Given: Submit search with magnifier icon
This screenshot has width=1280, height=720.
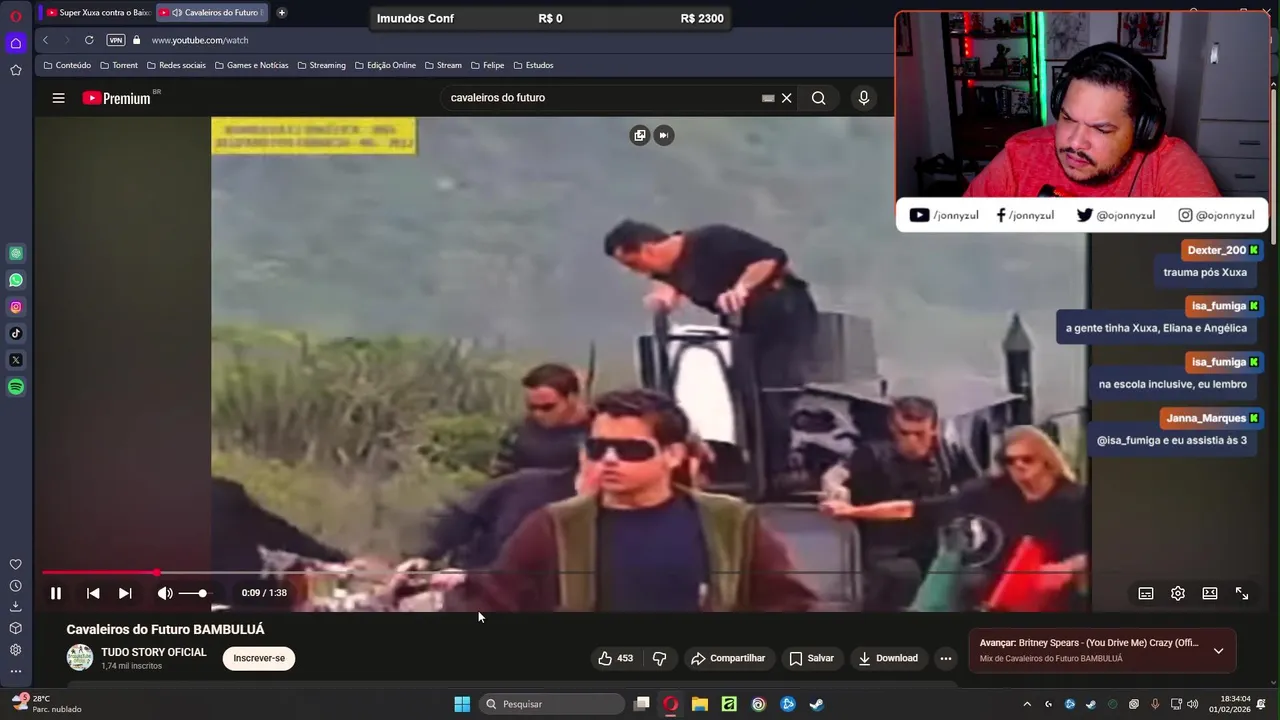Looking at the screenshot, I should [x=818, y=98].
